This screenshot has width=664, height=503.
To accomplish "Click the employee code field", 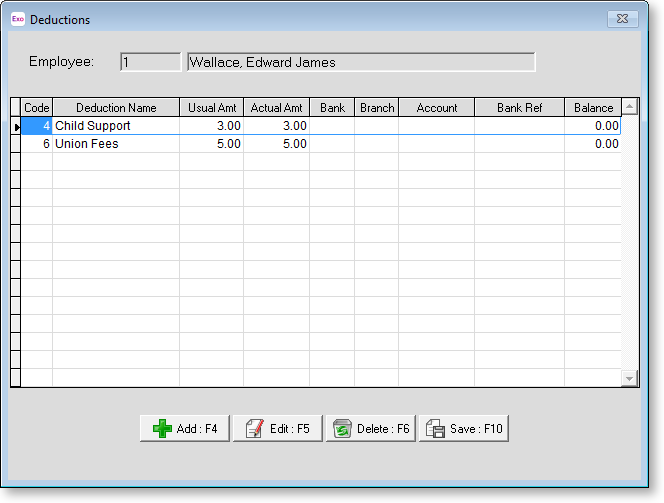I will (150, 62).
